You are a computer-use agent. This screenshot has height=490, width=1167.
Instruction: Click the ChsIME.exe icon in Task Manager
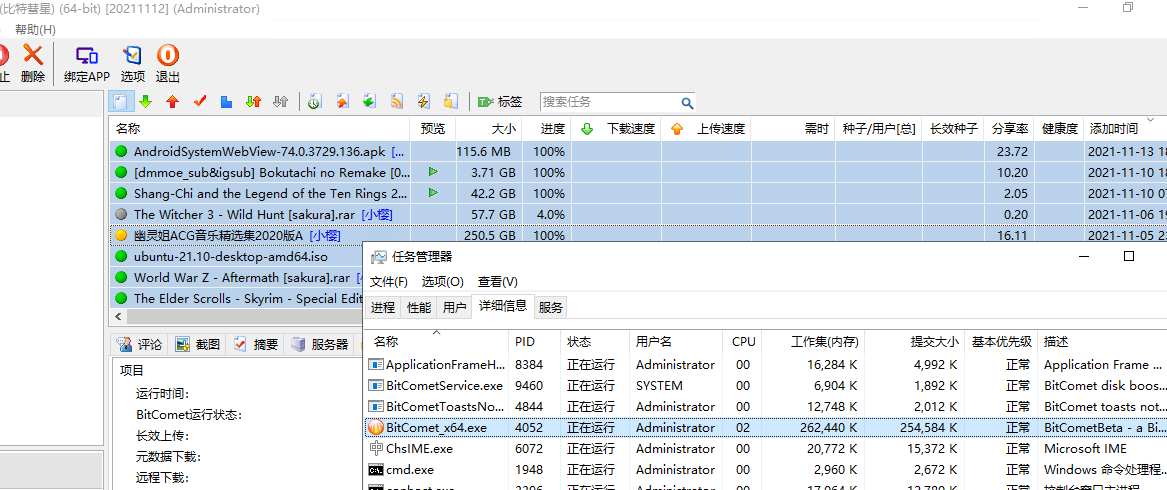point(376,449)
